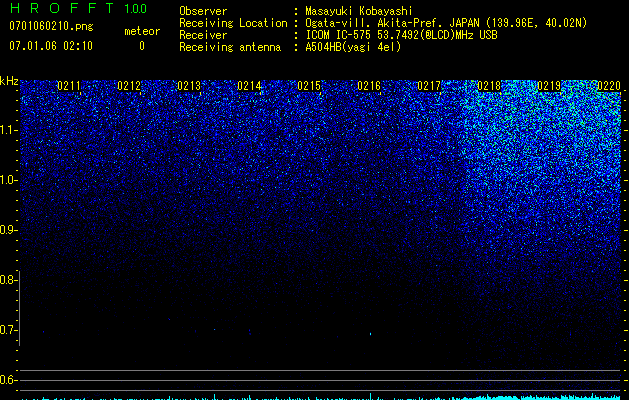
Task: Click the meteor count value 0
Action: point(142,46)
